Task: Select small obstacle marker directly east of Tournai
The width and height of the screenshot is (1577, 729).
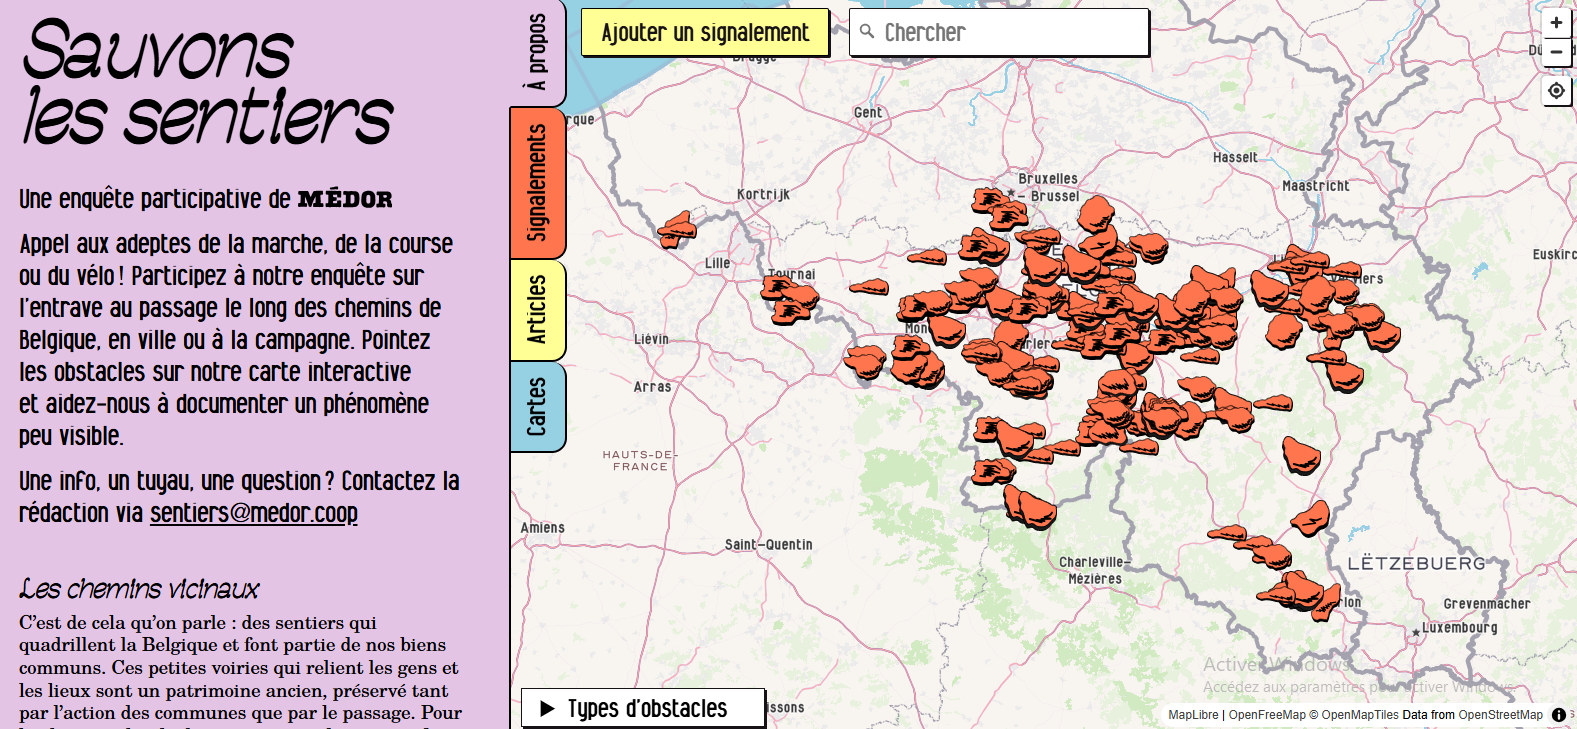Action: (x=868, y=288)
